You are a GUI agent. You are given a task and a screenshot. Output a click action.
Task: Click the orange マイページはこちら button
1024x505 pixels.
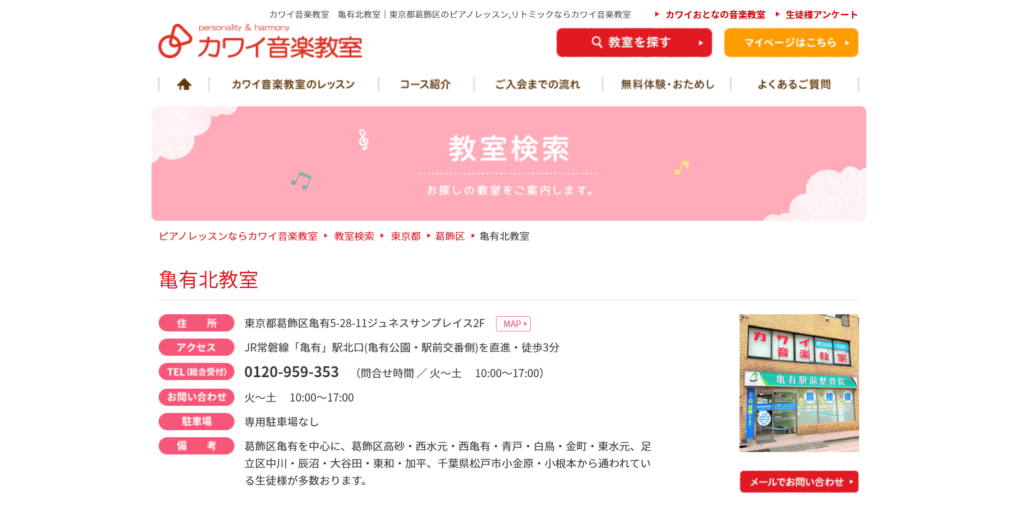pos(791,42)
